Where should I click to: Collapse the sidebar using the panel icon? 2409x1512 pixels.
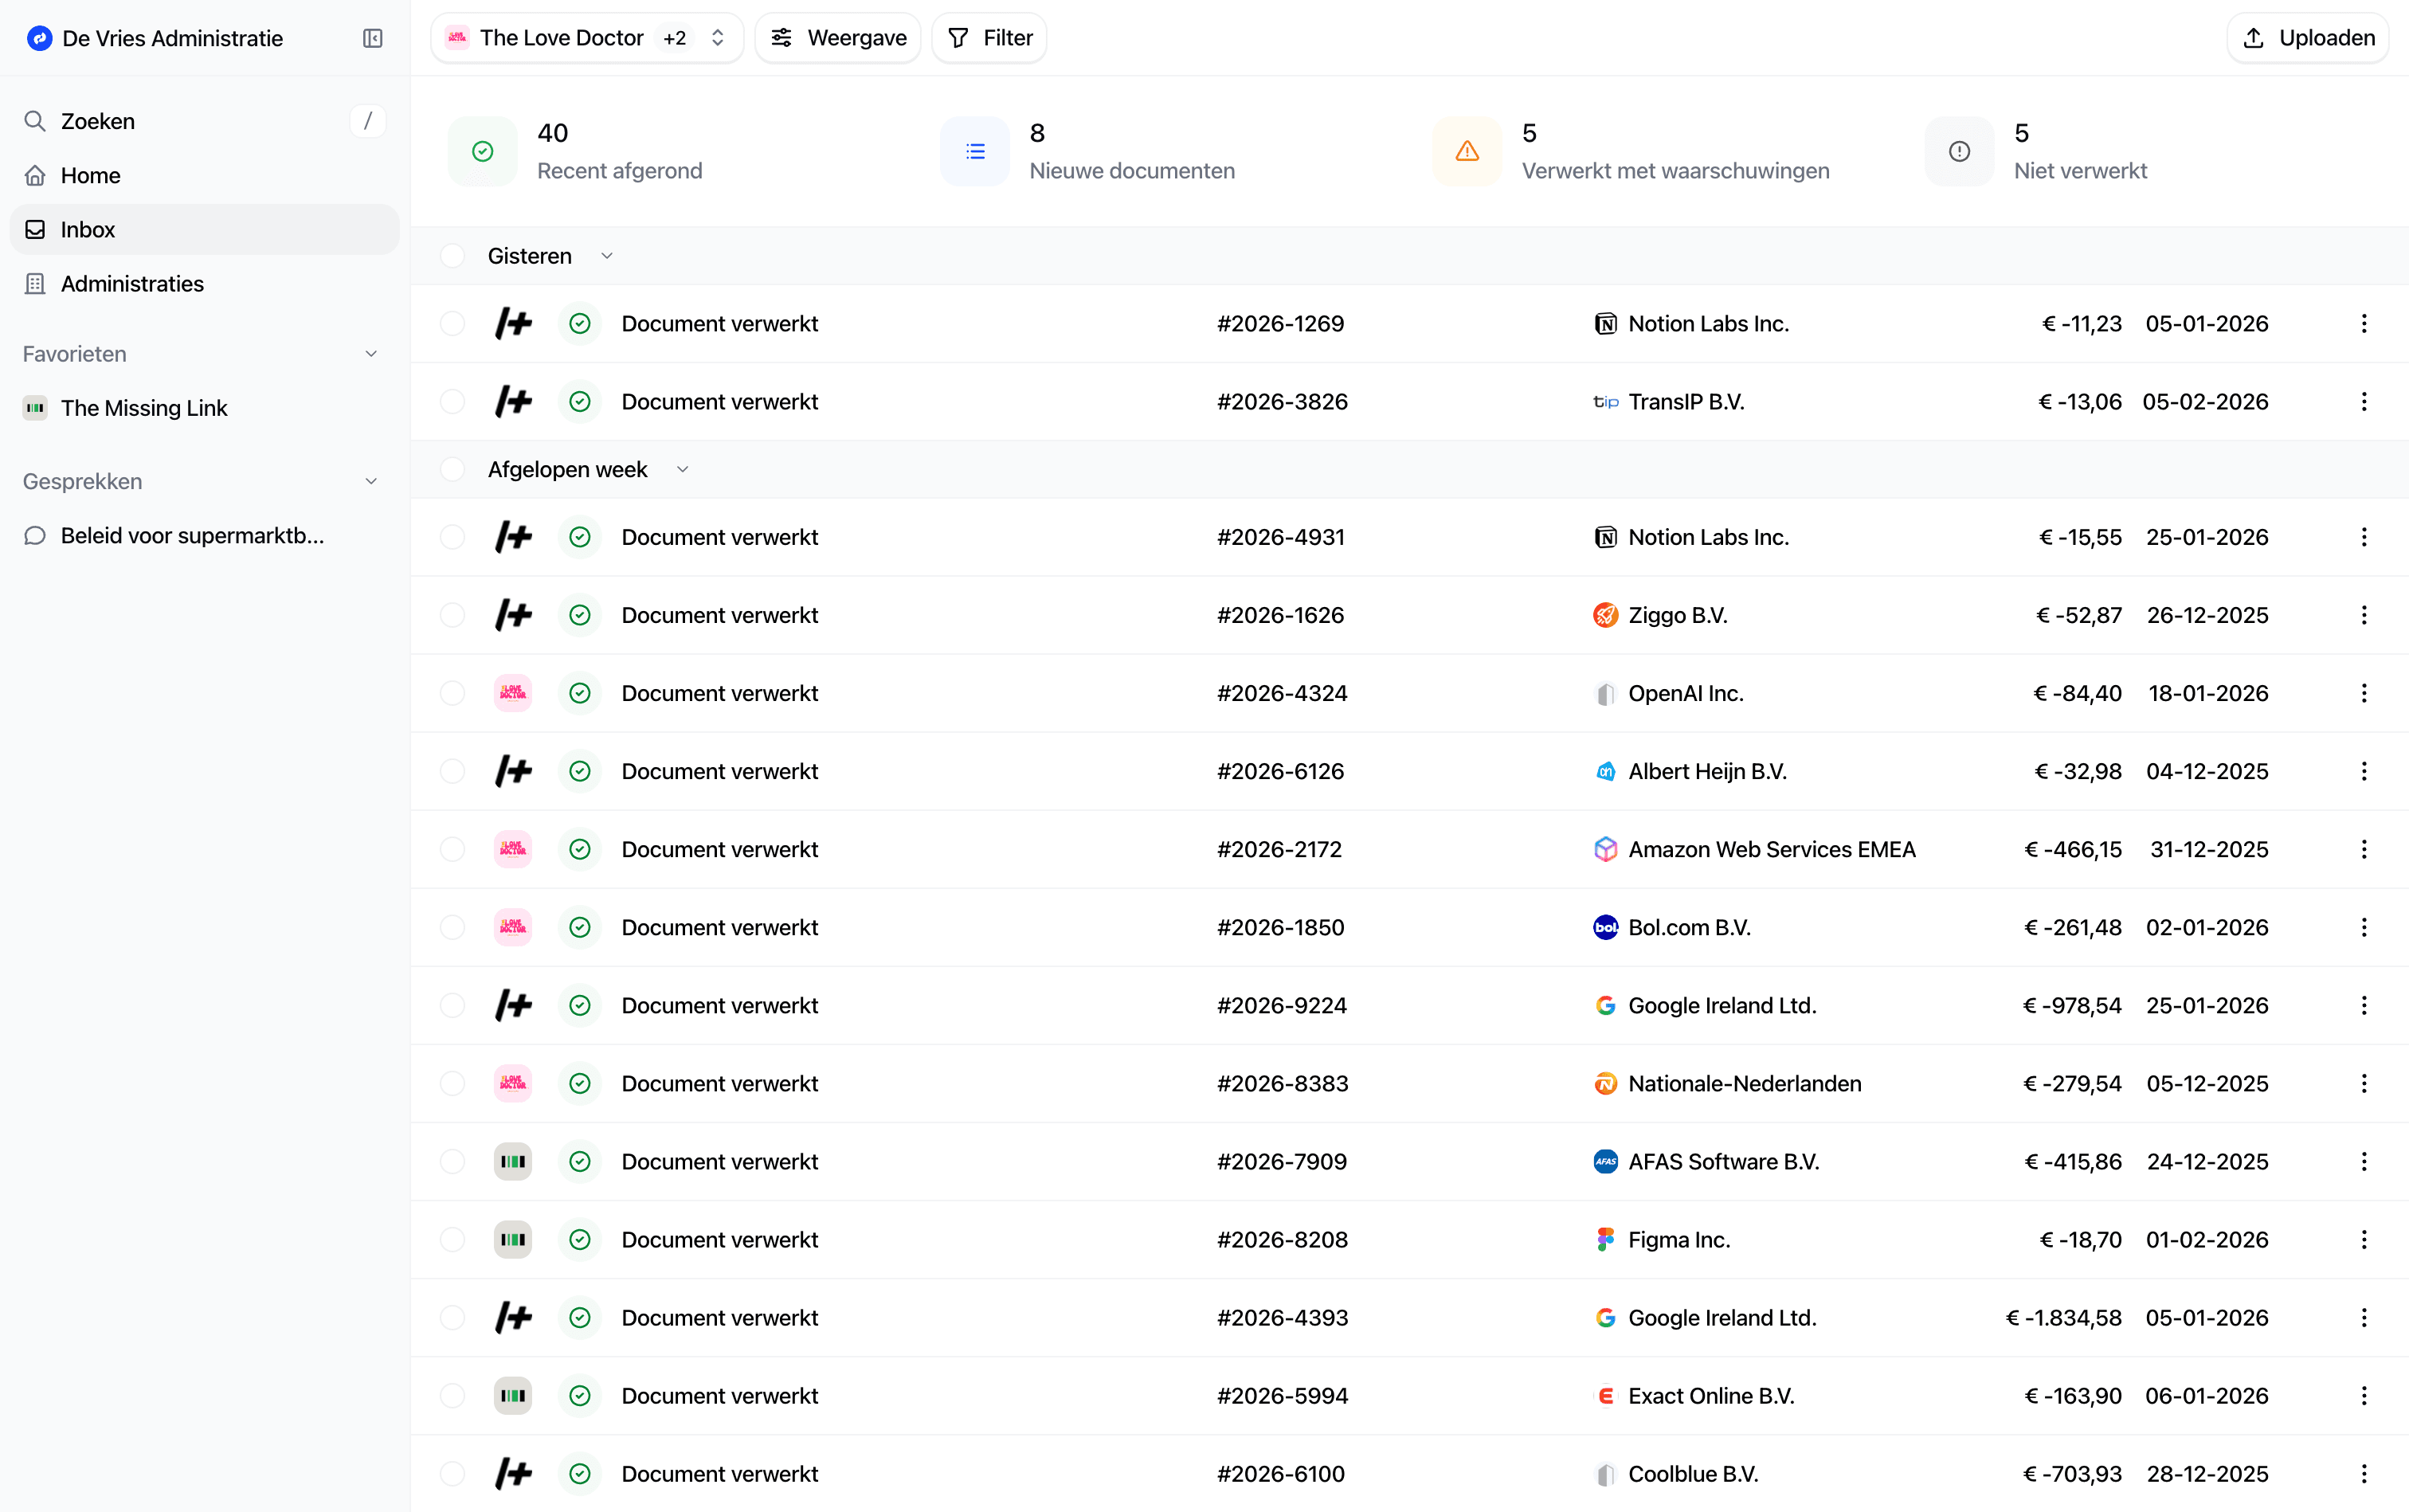(x=371, y=38)
